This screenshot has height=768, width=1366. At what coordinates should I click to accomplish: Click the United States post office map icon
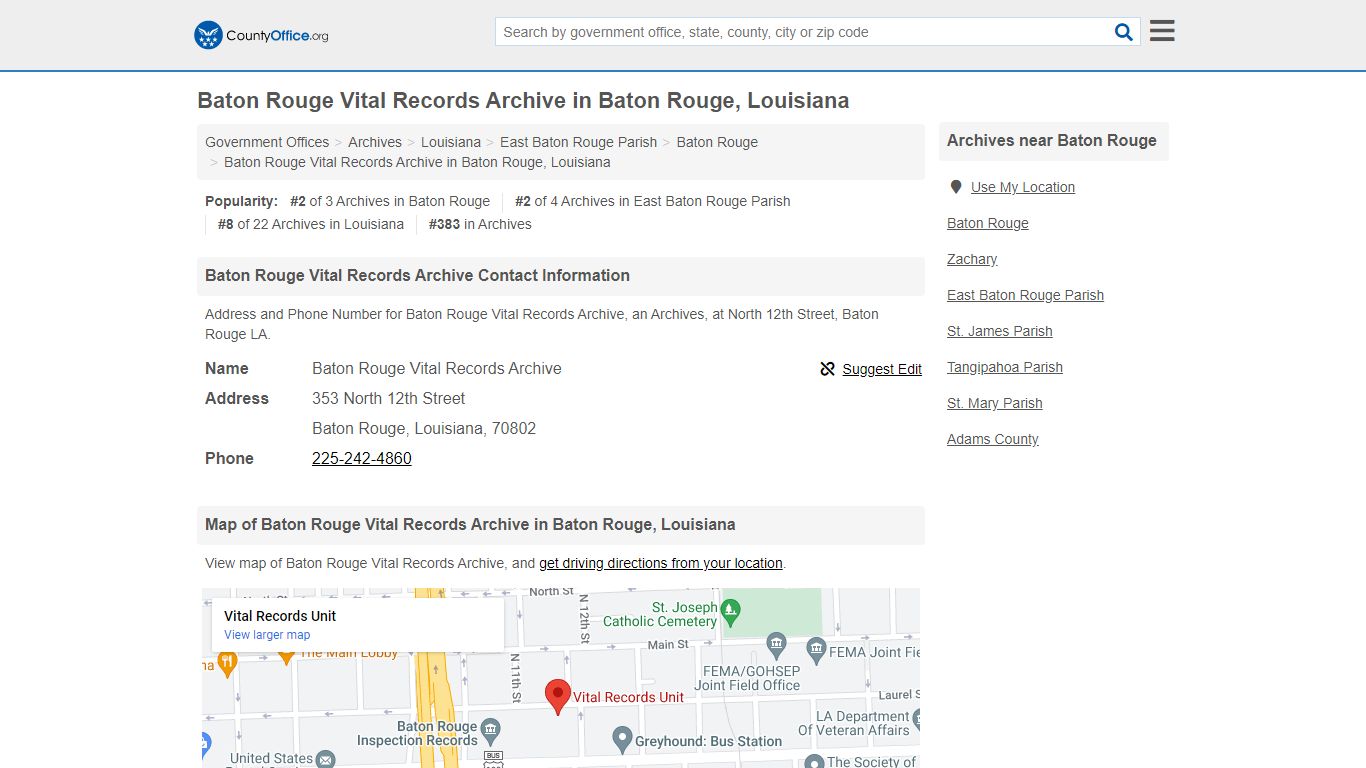pos(325,760)
